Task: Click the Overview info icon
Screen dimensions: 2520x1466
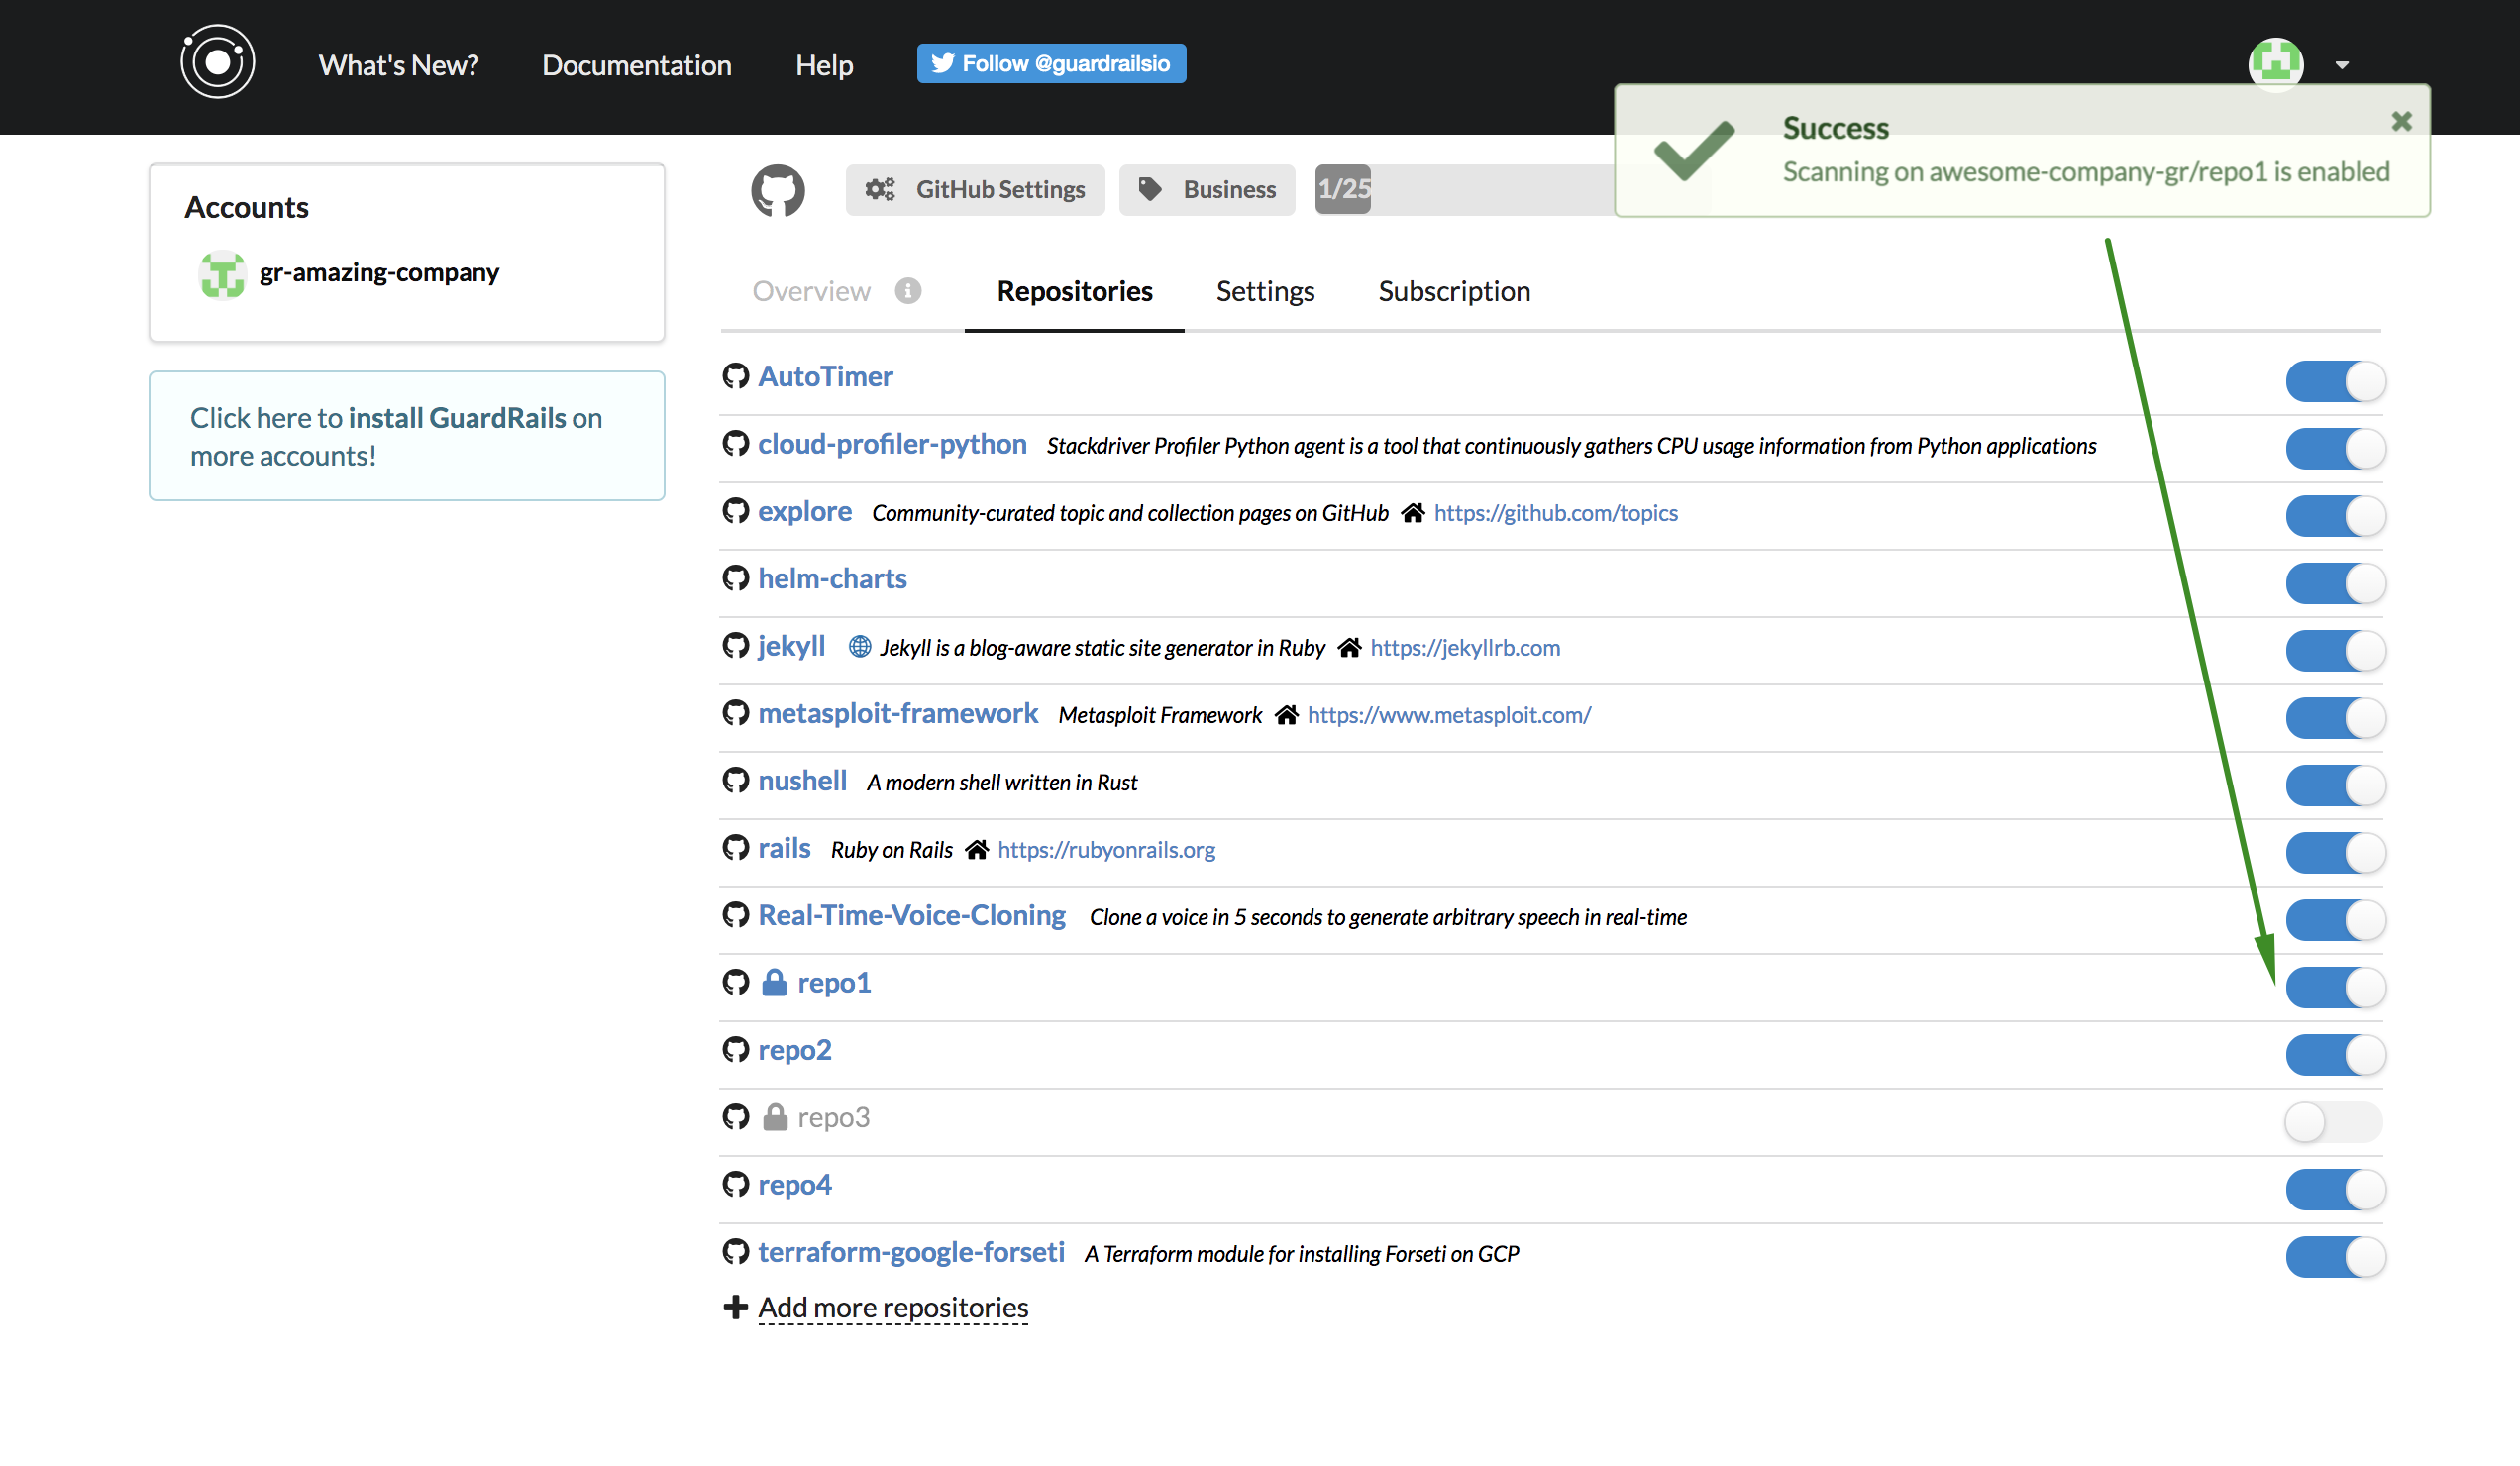Action: [x=908, y=291]
